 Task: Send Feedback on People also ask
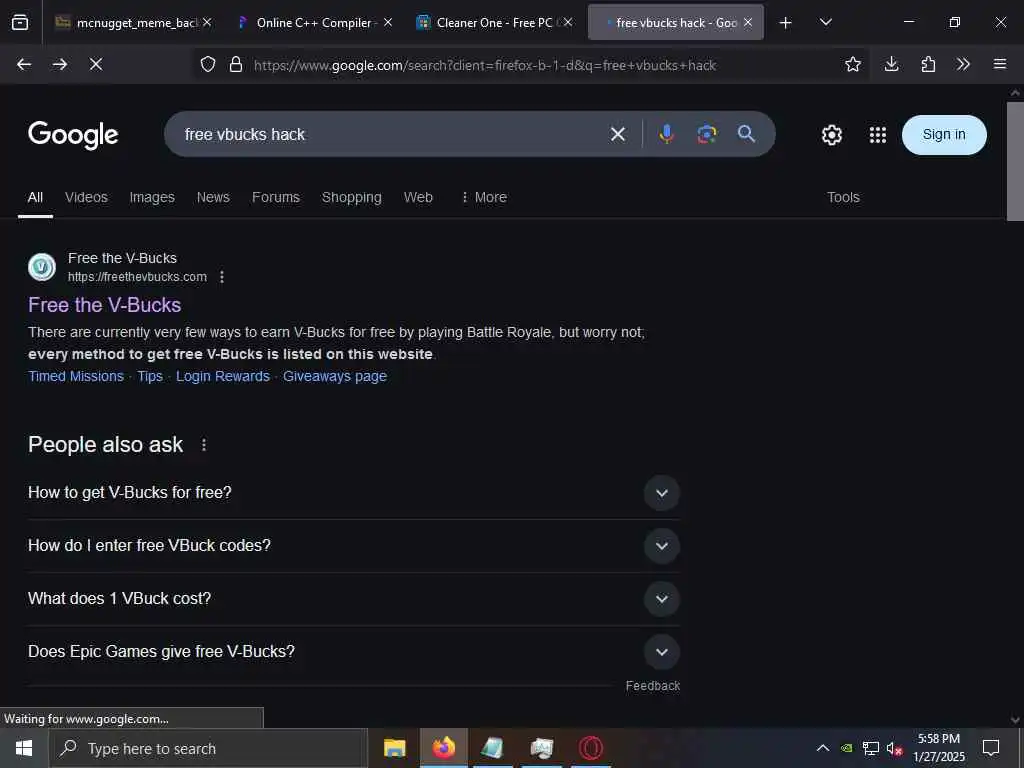(652, 686)
